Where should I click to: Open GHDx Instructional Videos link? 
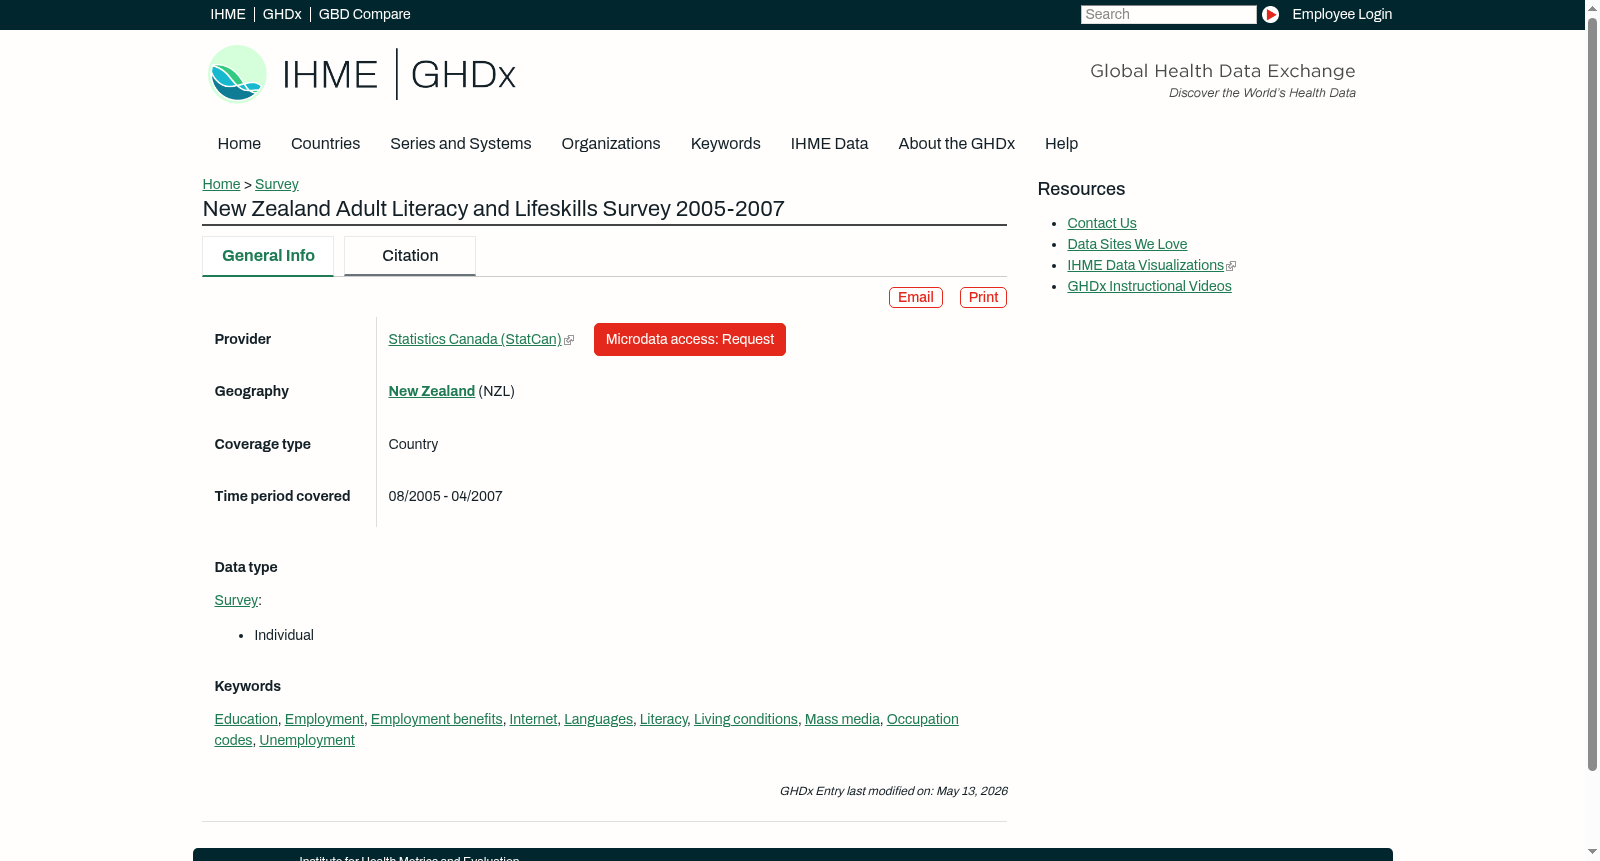[1149, 286]
